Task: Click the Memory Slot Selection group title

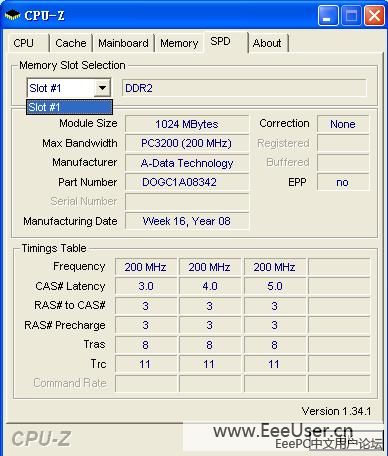Action: pyautogui.click(x=72, y=65)
